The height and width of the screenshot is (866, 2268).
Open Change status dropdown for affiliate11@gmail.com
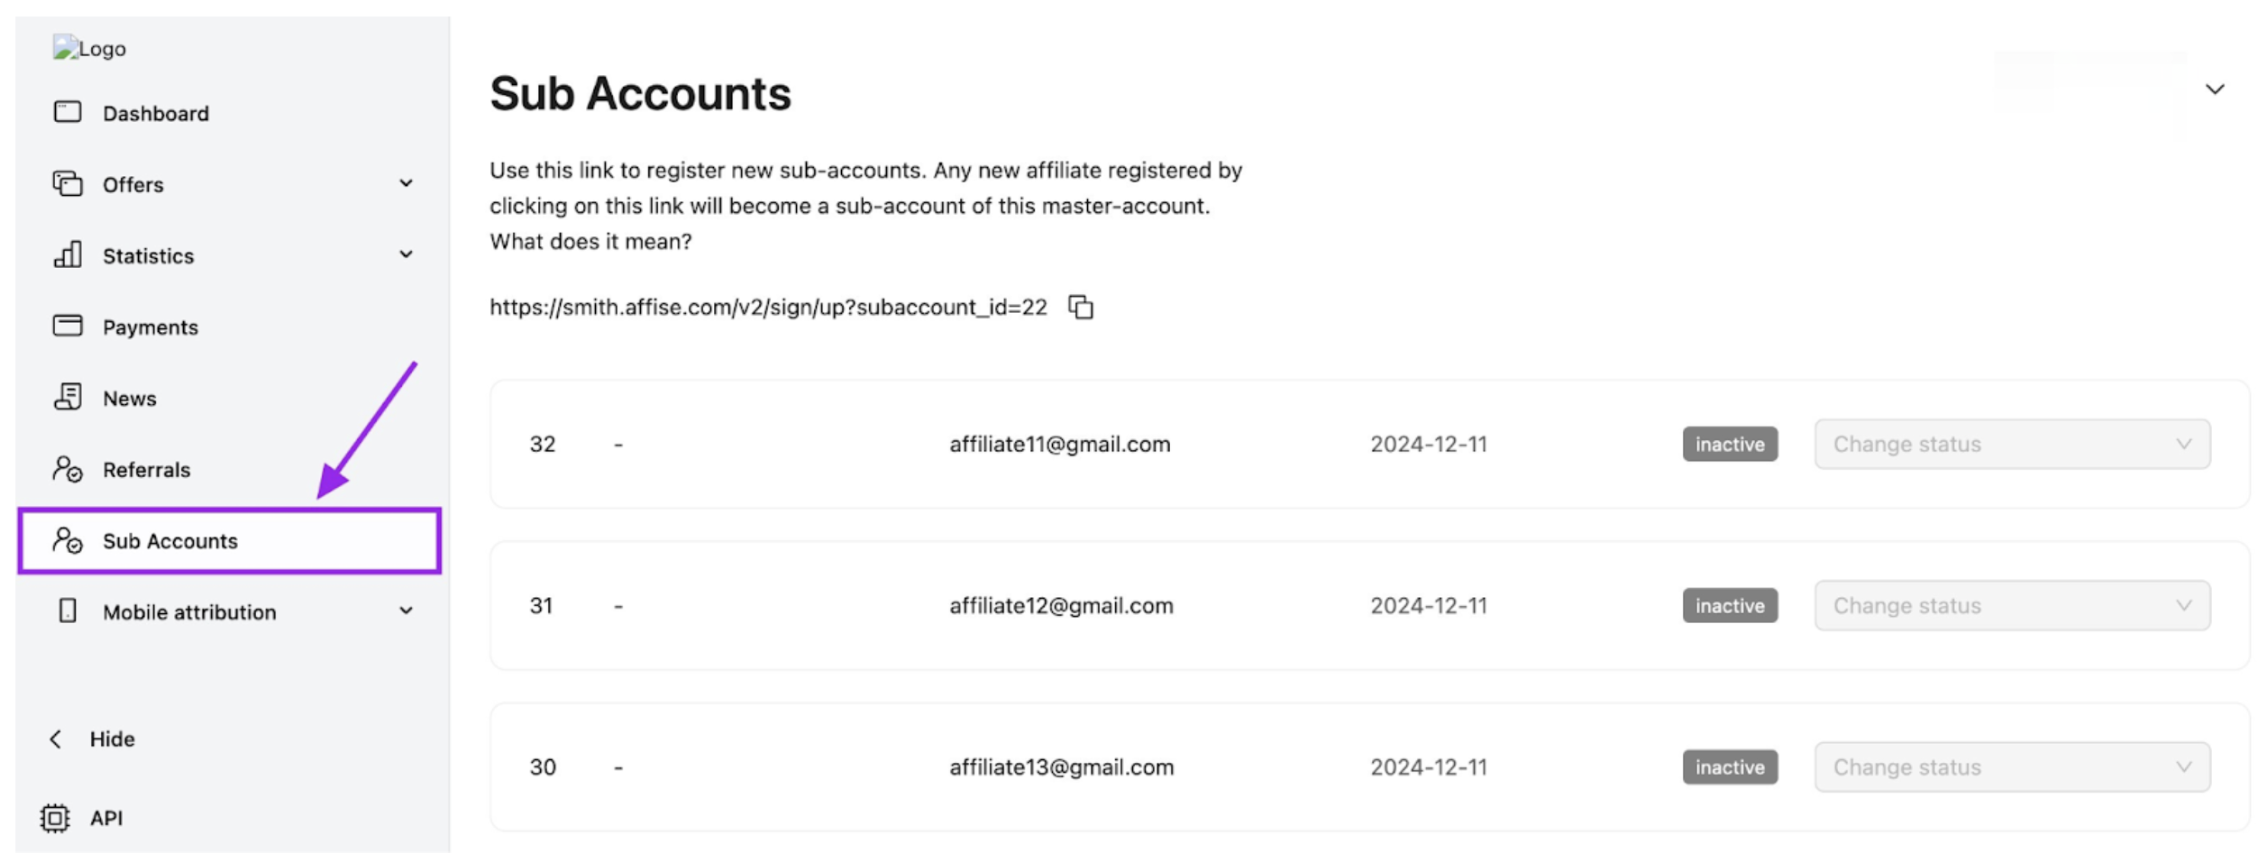2011,444
